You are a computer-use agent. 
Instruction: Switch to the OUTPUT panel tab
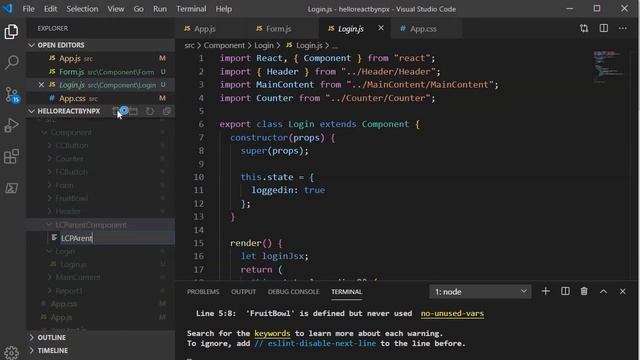(x=243, y=292)
